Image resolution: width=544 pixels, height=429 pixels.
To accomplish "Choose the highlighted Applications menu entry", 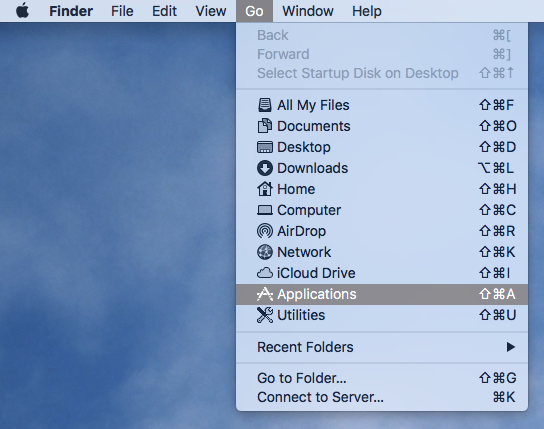I will [382, 294].
